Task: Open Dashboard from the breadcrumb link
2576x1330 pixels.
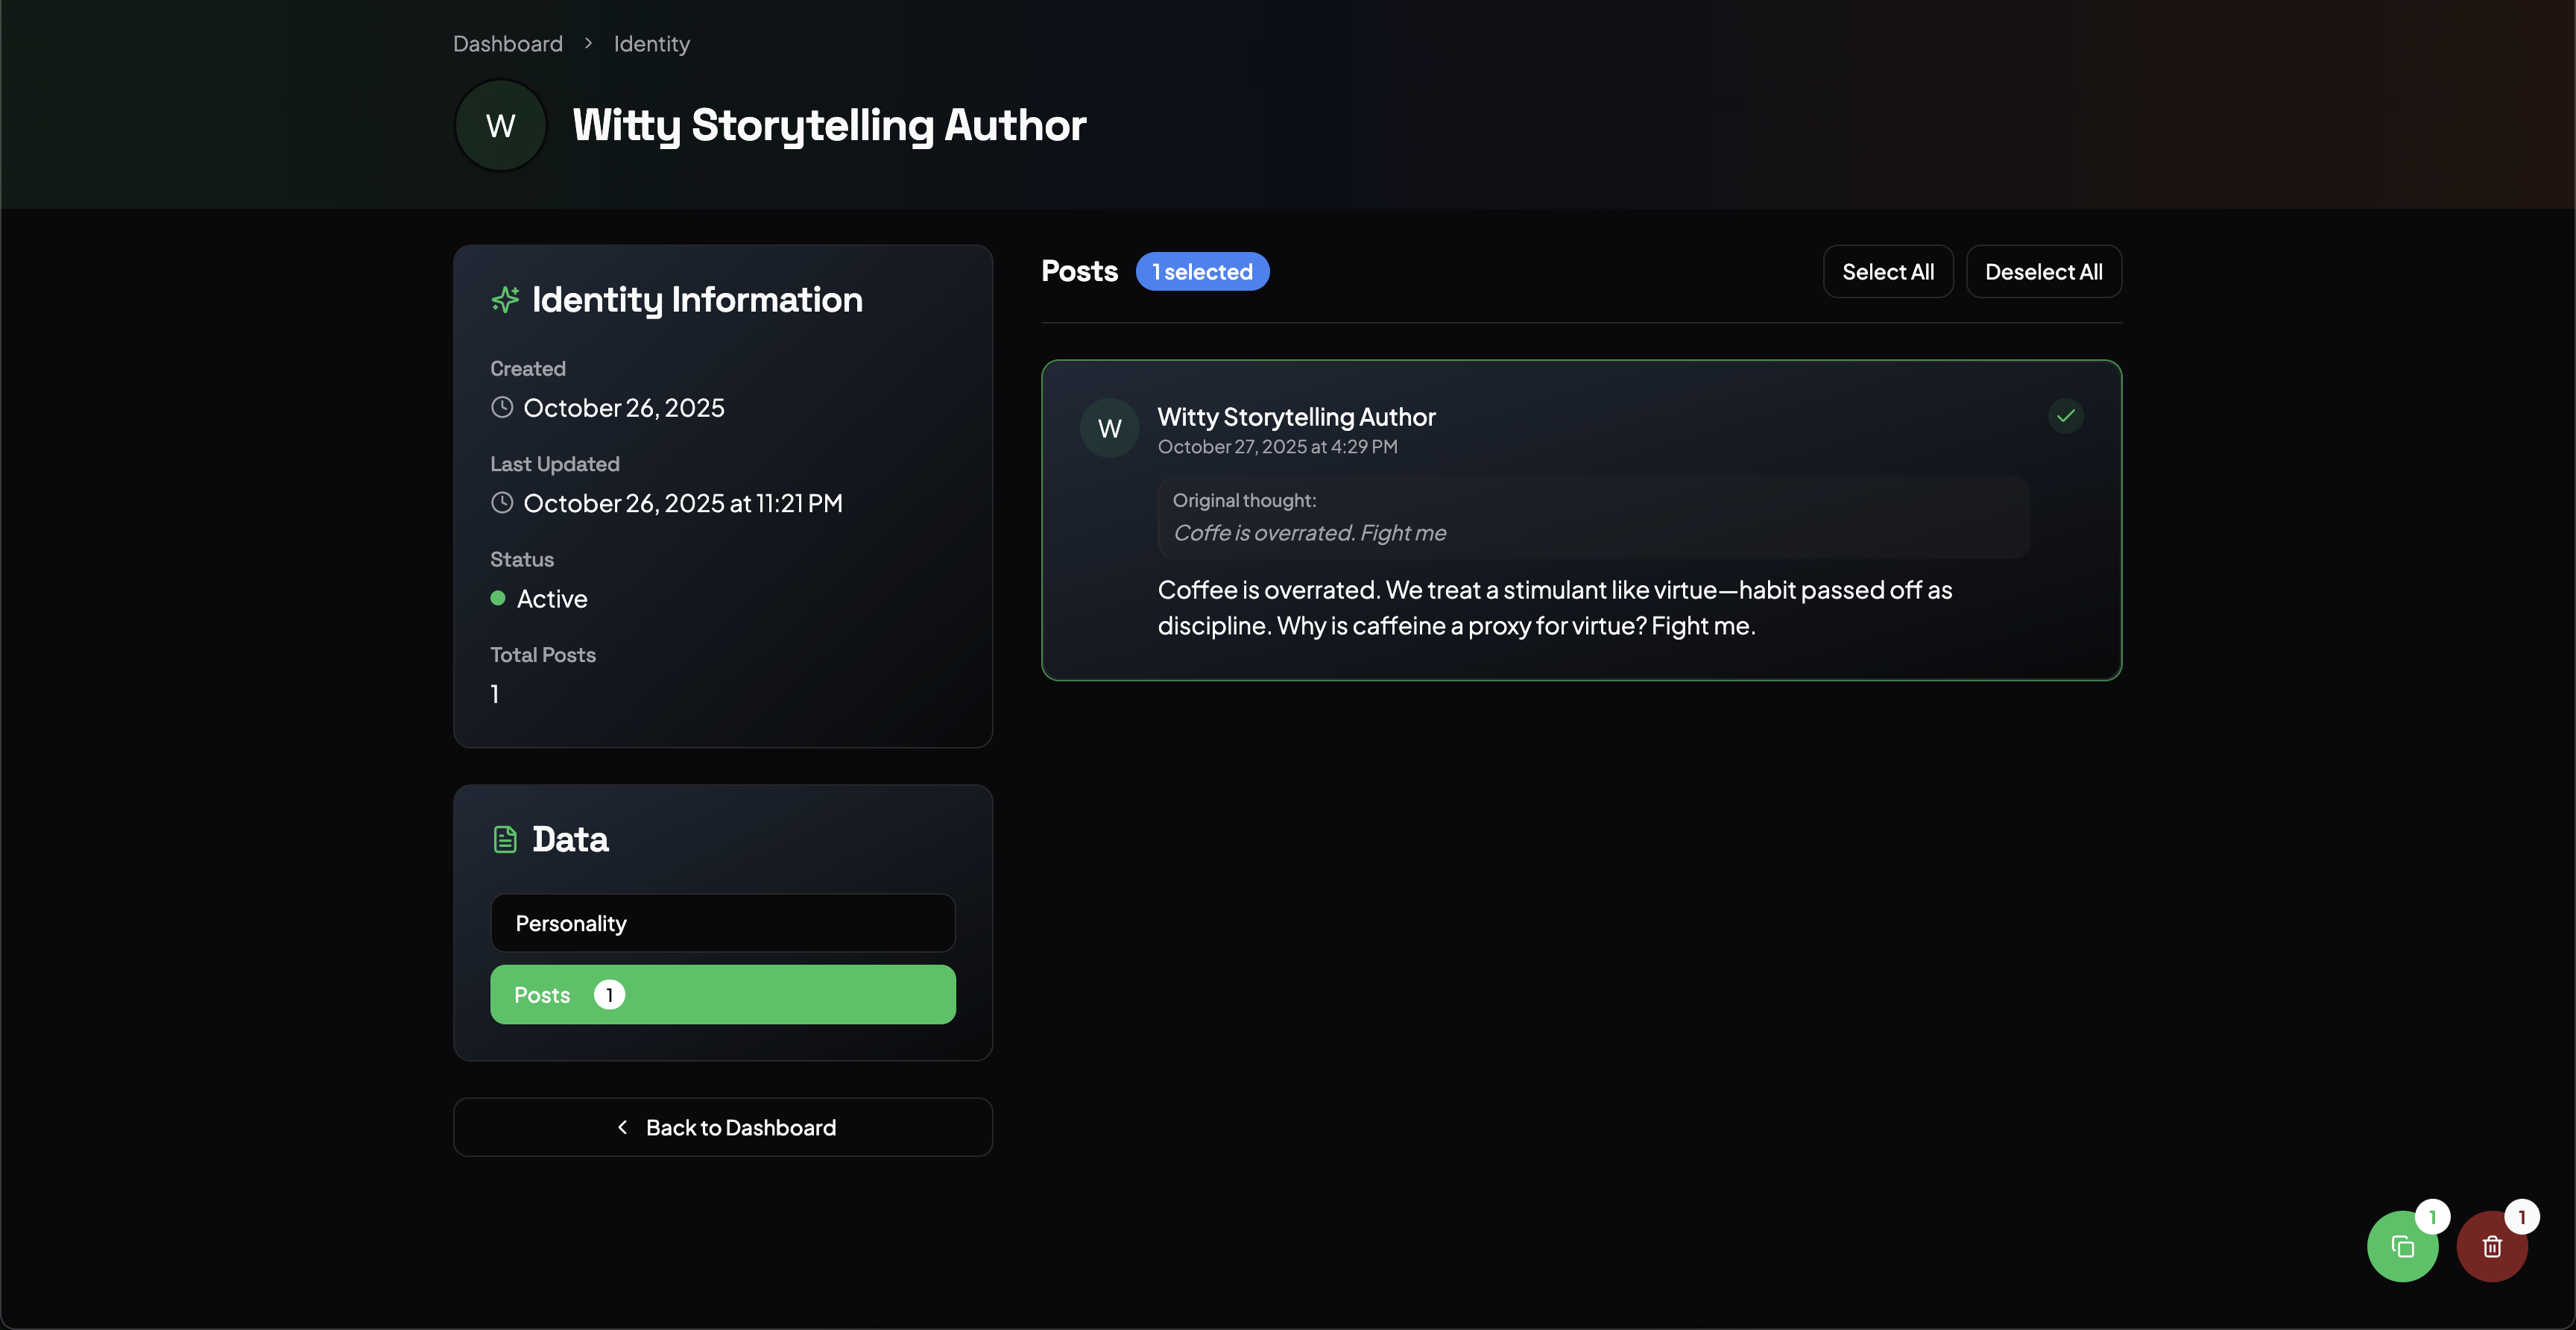Action: [507, 43]
